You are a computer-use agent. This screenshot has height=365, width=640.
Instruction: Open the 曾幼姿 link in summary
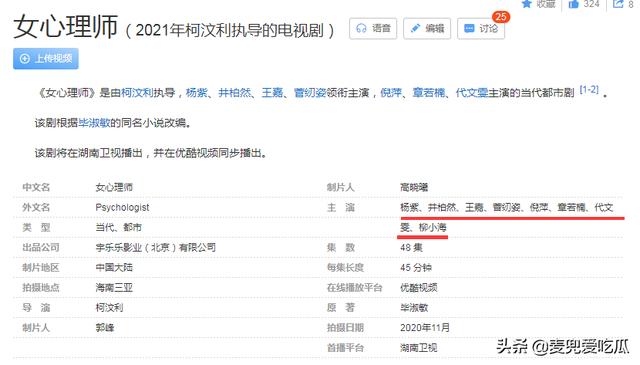(310, 93)
